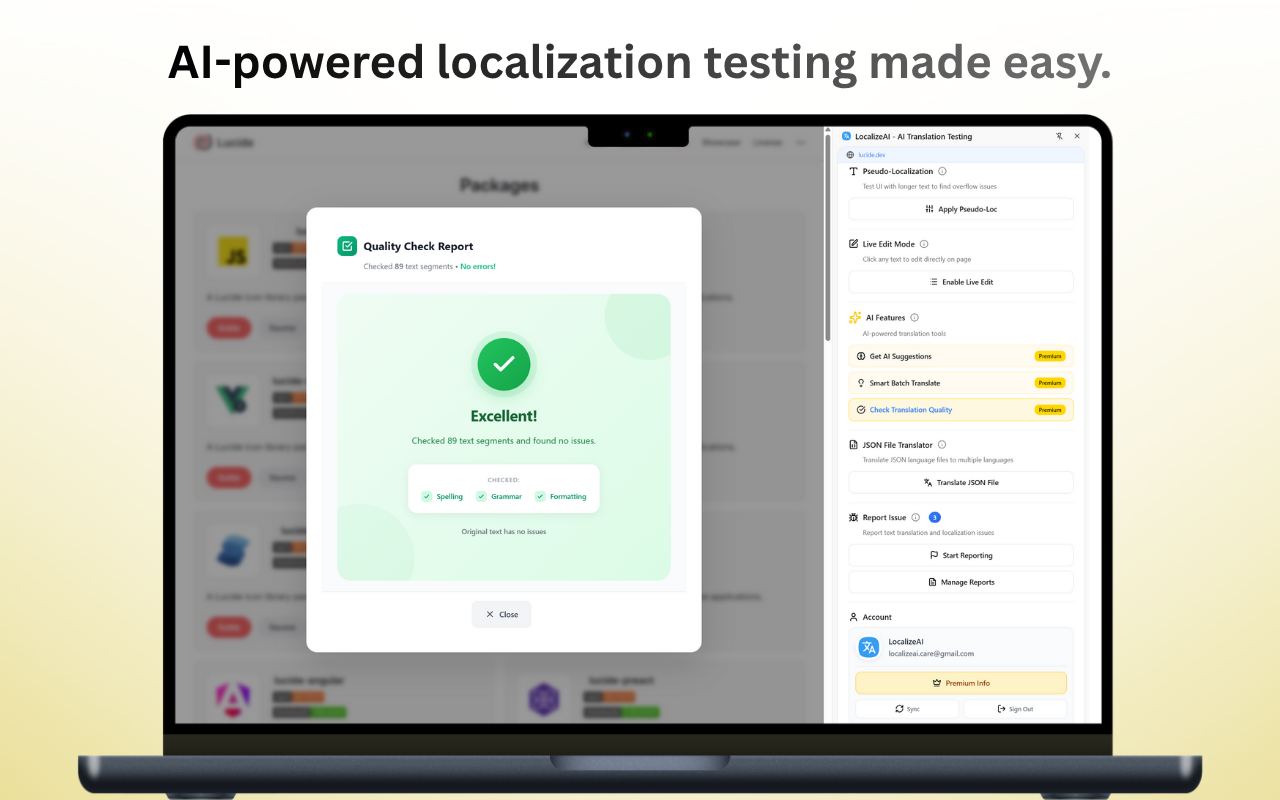Enable Live Edit mode
1280x800 pixels.
point(960,282)
